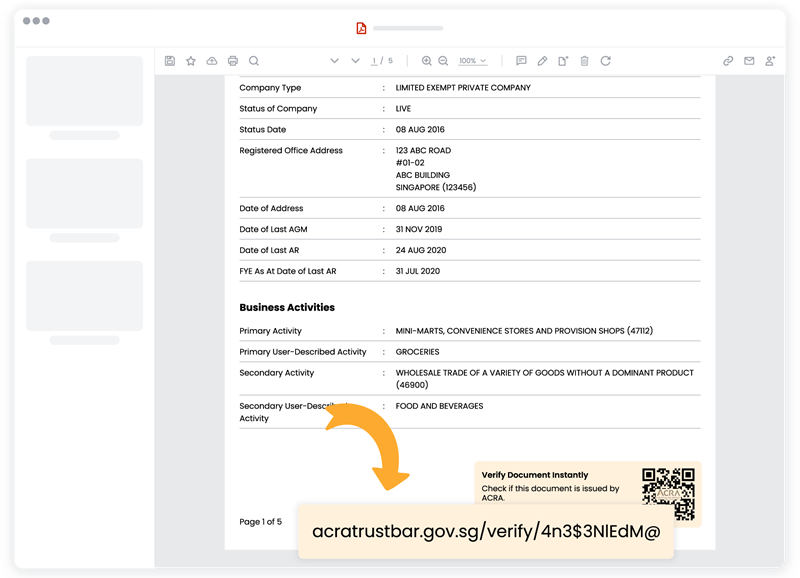Viewport: 800px width, 578px height.
Task: Add a comment annotation
Action: (520, 60)
